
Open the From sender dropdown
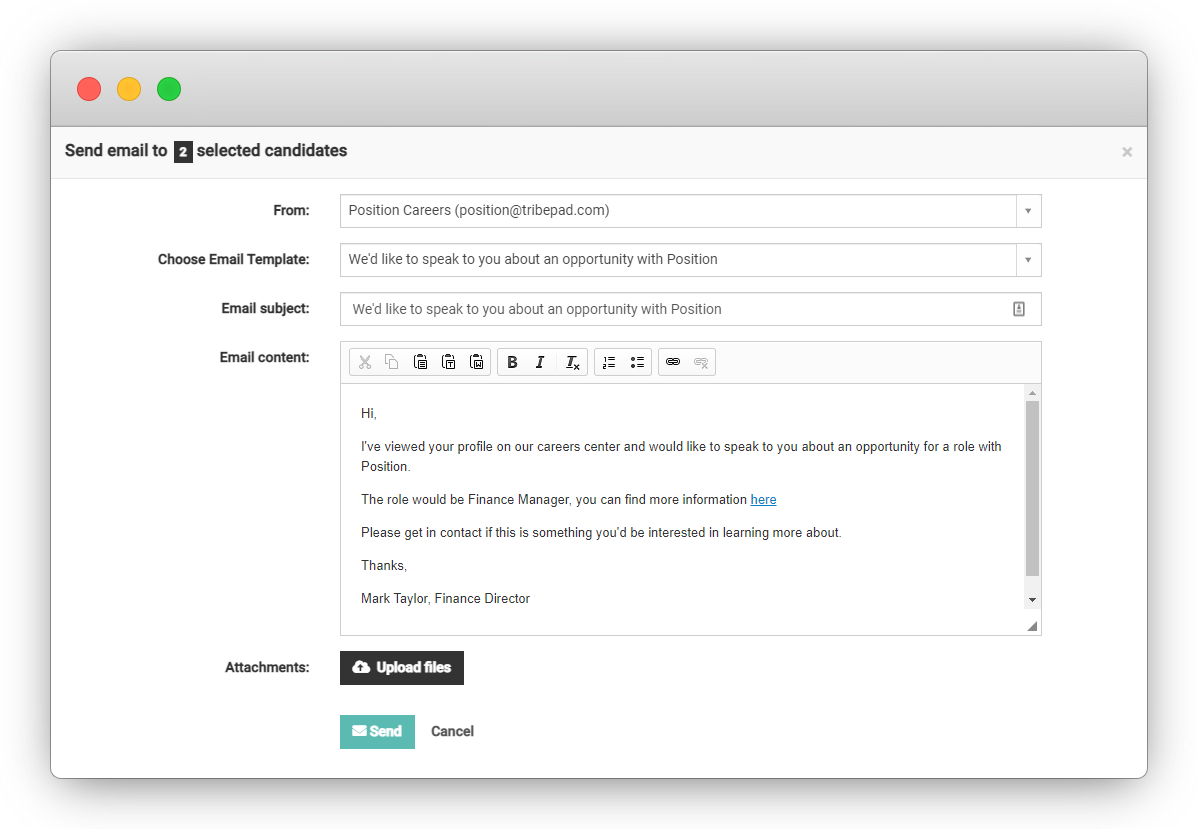click(1028, 211)
